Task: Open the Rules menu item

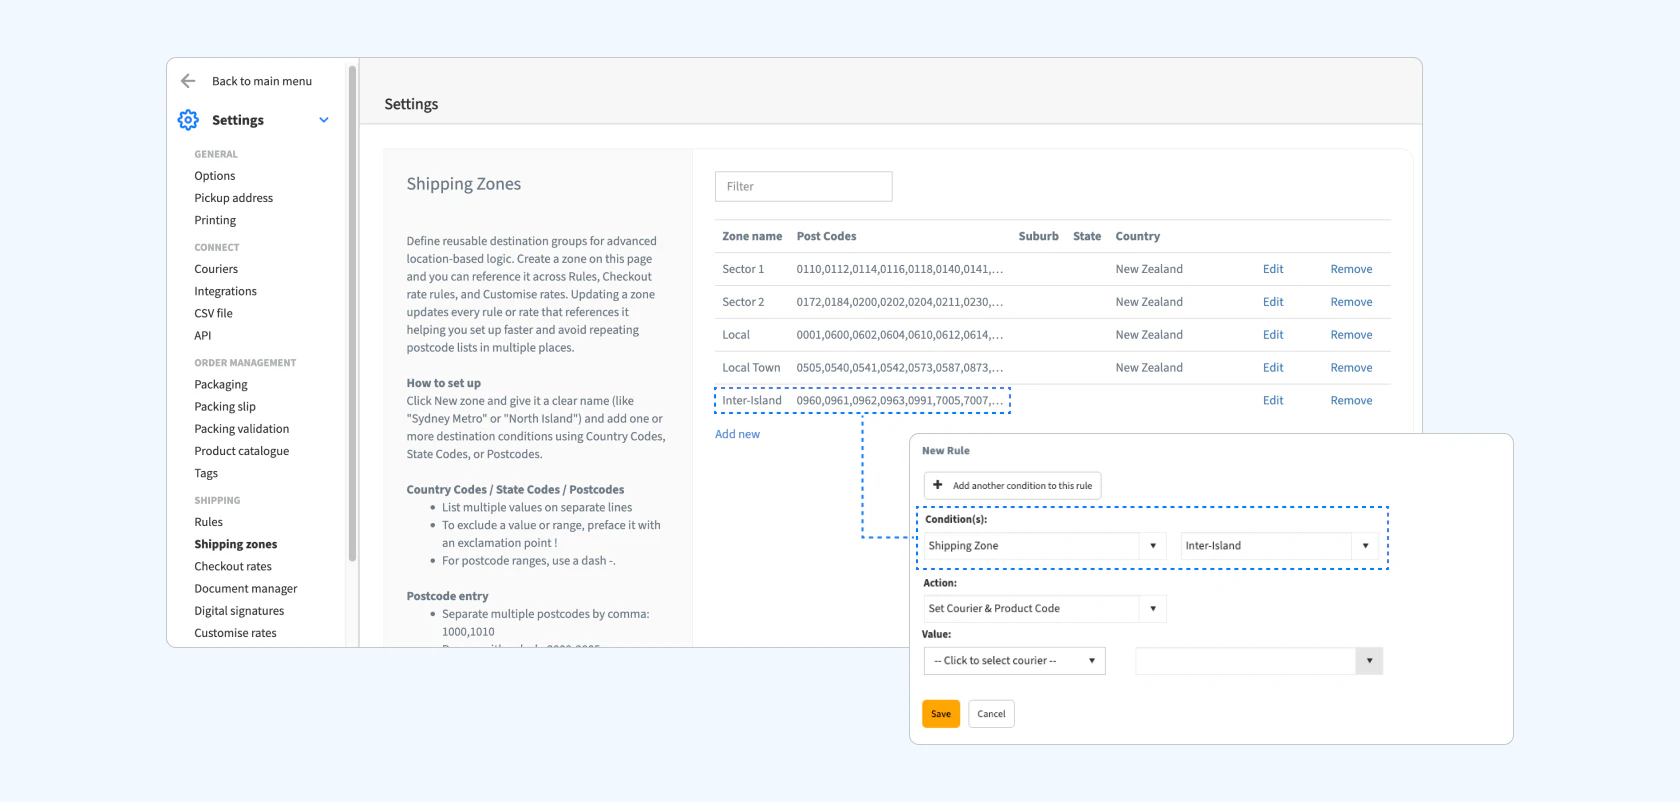Action: click(x=208, y=522)
